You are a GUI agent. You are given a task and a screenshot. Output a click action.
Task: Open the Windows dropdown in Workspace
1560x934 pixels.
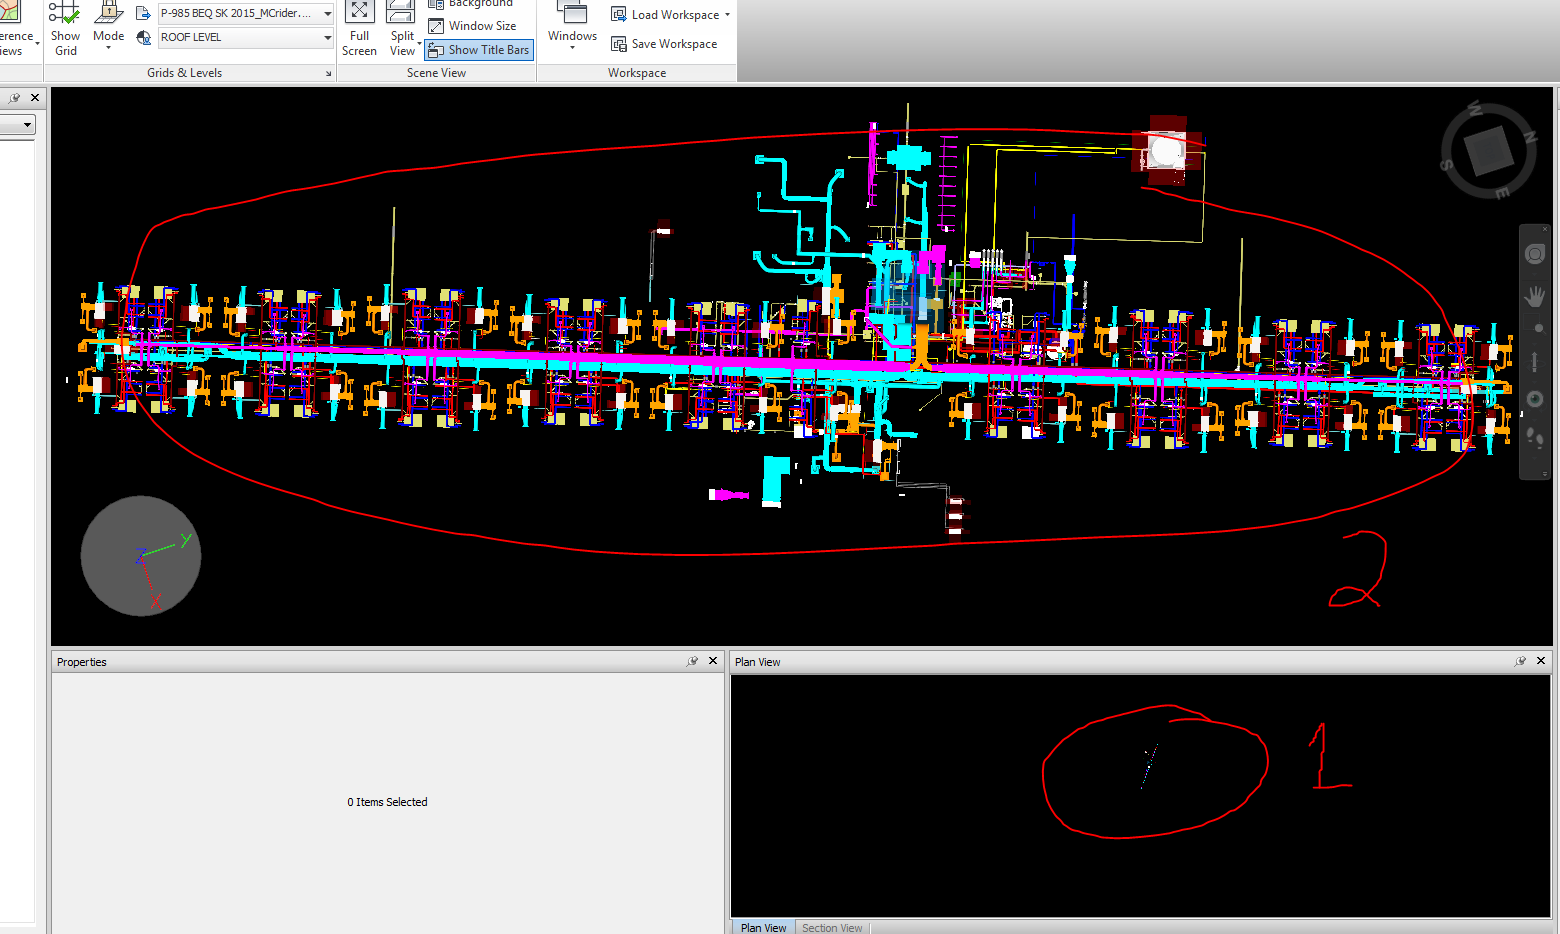[572, 28]
